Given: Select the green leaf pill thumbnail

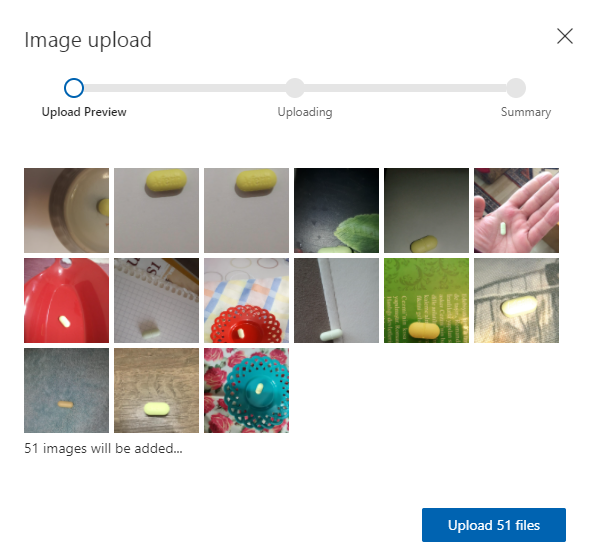Looking at the screenshot, I should 337,210.
